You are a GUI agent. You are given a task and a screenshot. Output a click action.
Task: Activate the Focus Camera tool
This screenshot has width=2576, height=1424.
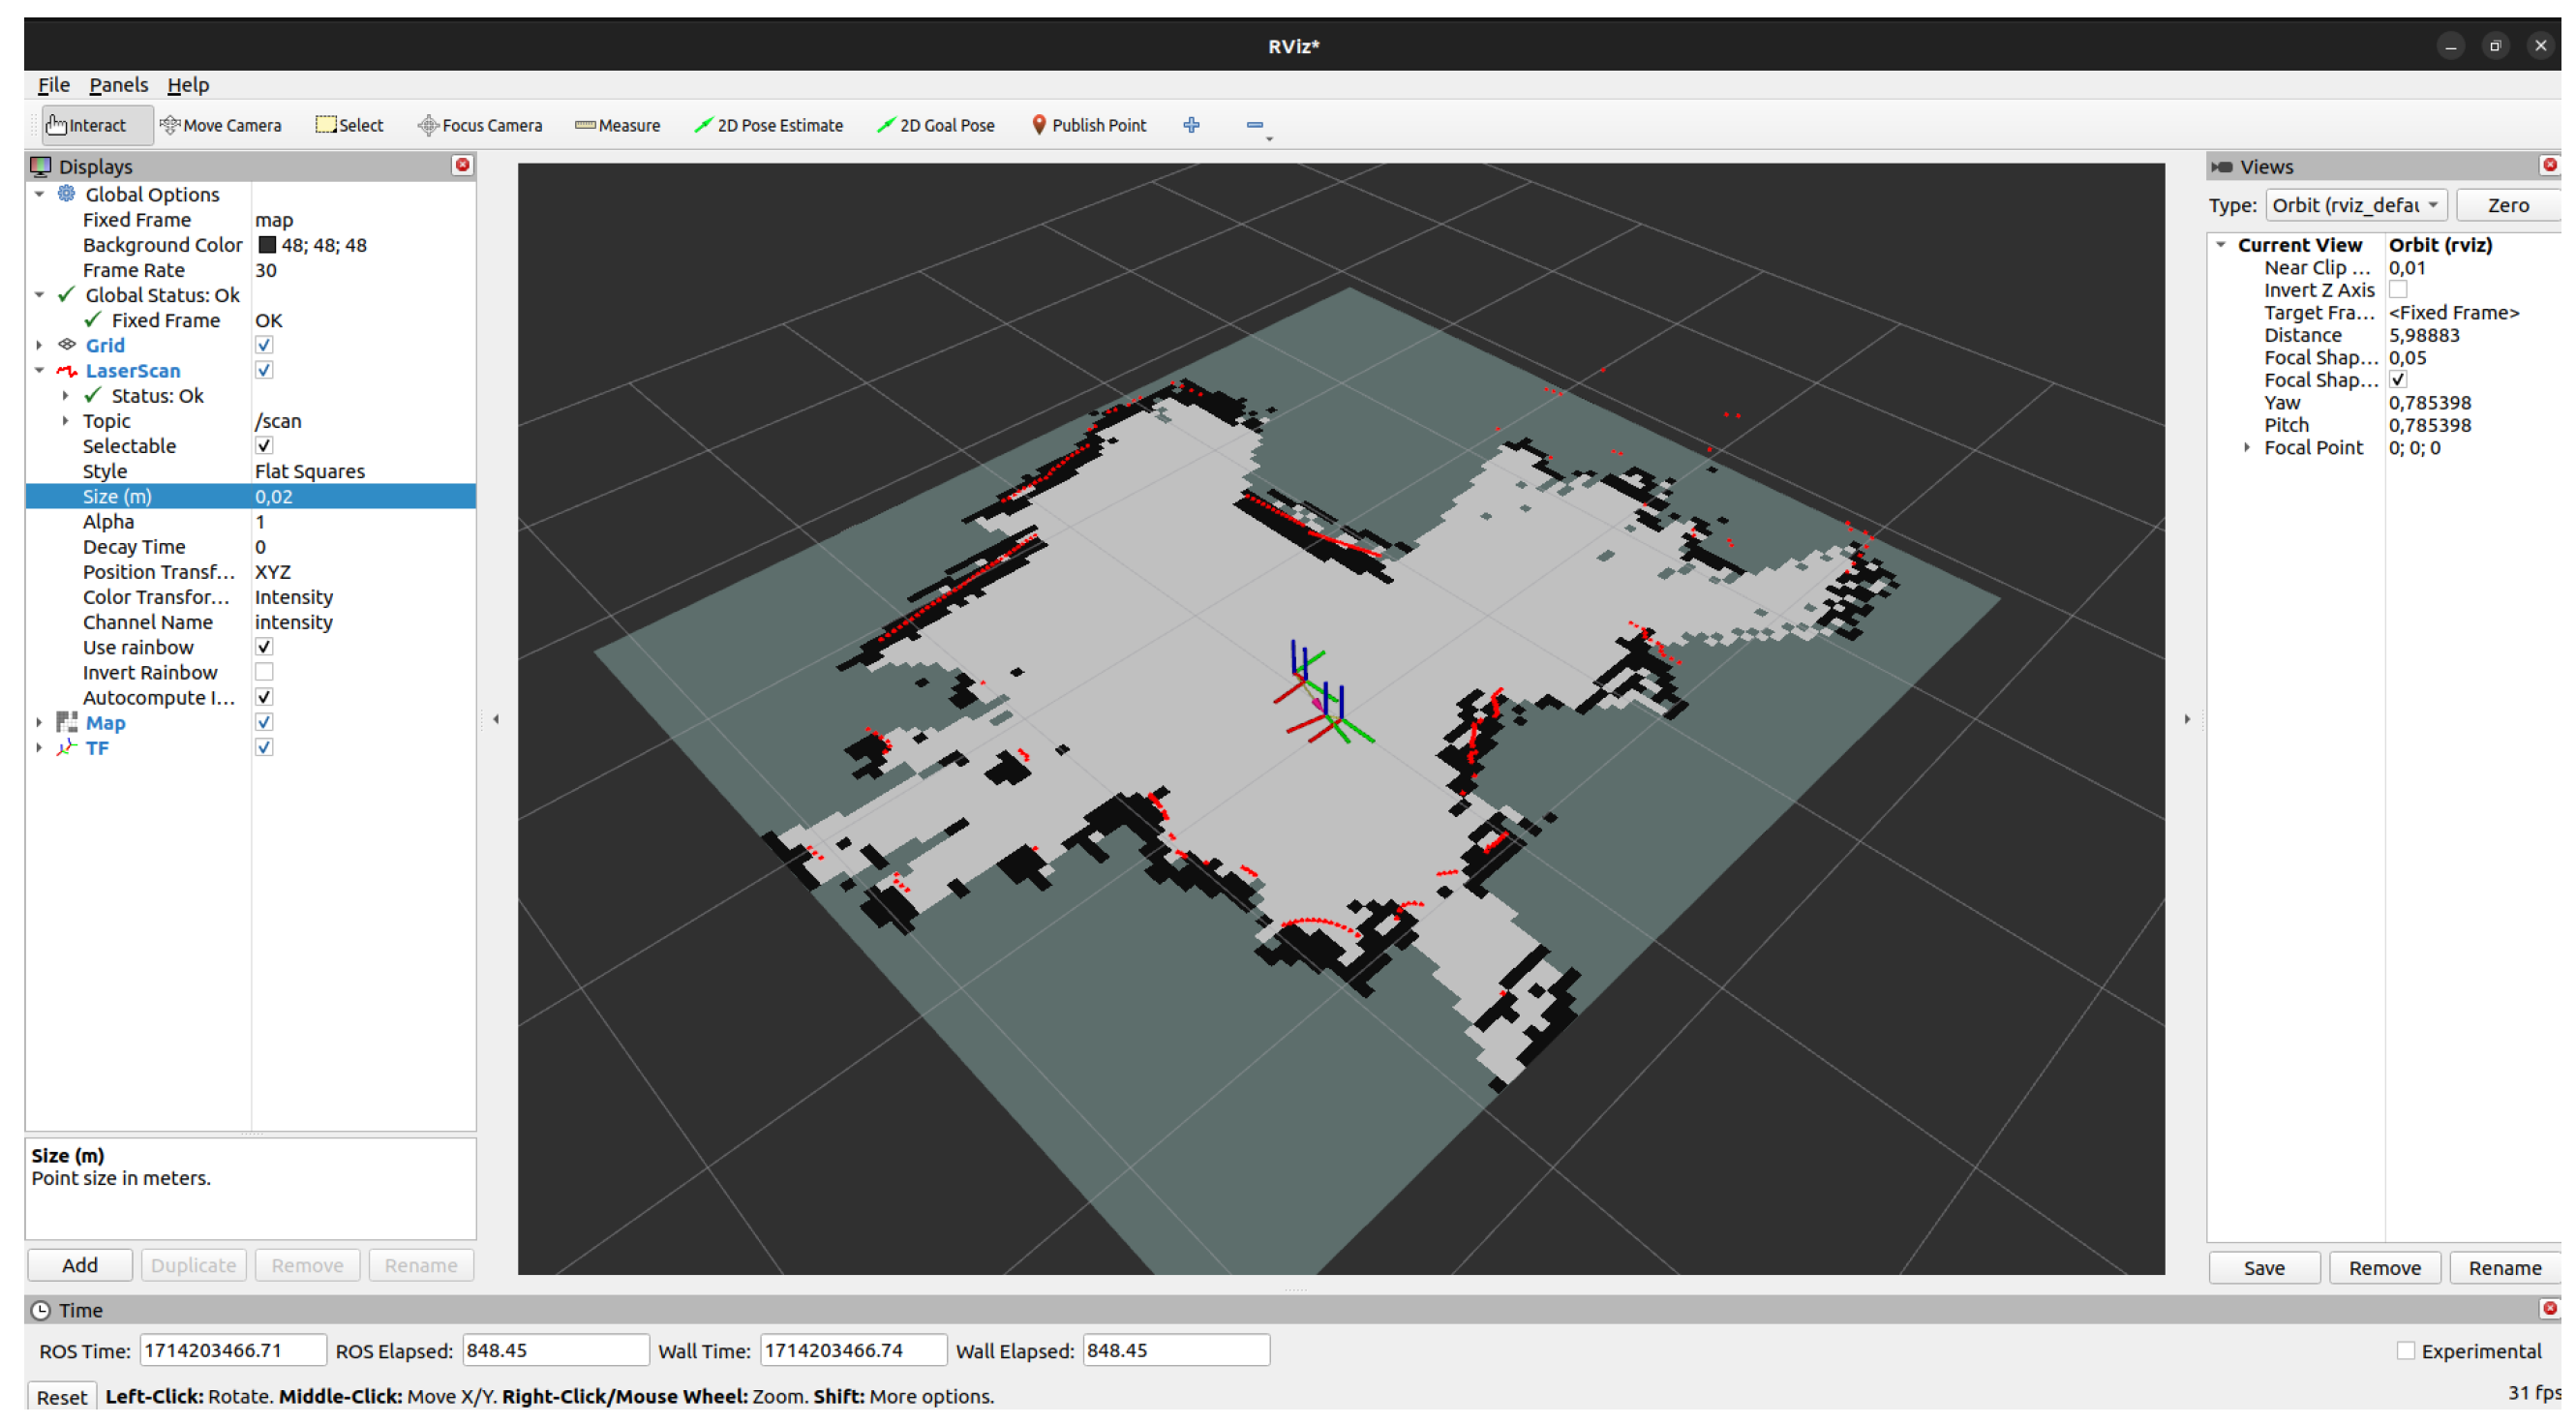point(479,126)
